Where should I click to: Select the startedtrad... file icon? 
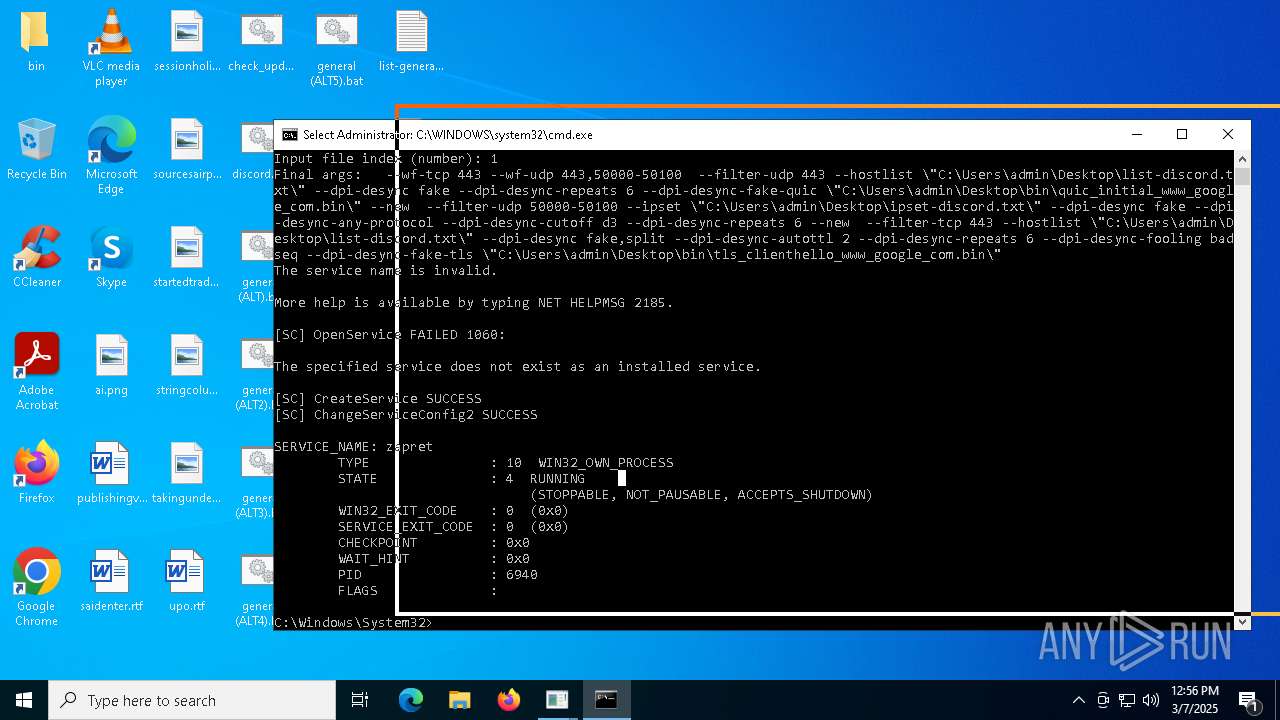(187, 256)
